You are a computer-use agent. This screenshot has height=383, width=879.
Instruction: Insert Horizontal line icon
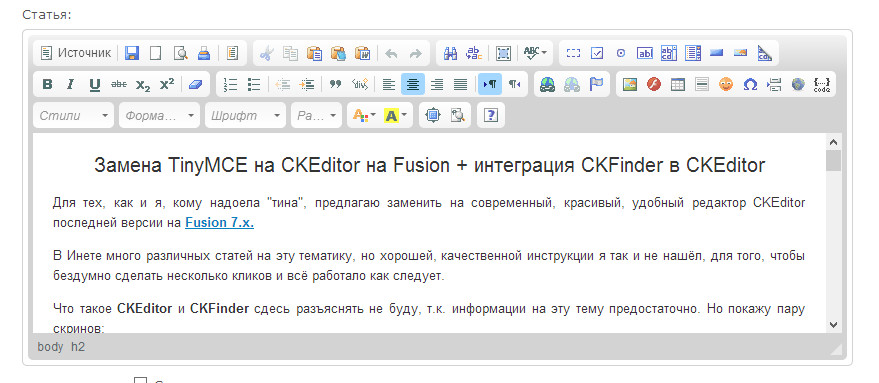[701, 84]
